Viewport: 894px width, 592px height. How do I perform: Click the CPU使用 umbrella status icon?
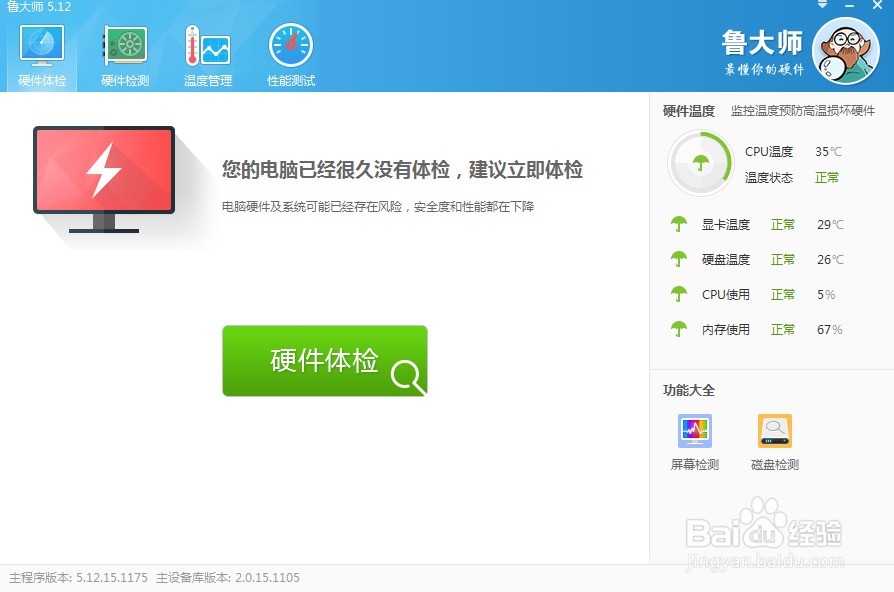pyautogui.click(x=678, y=294)
